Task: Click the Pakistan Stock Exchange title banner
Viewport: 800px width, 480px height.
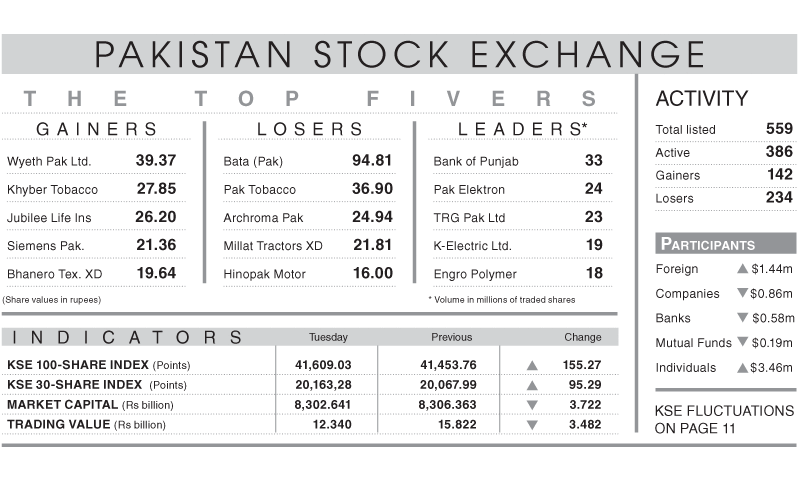Action: [399, 54]
